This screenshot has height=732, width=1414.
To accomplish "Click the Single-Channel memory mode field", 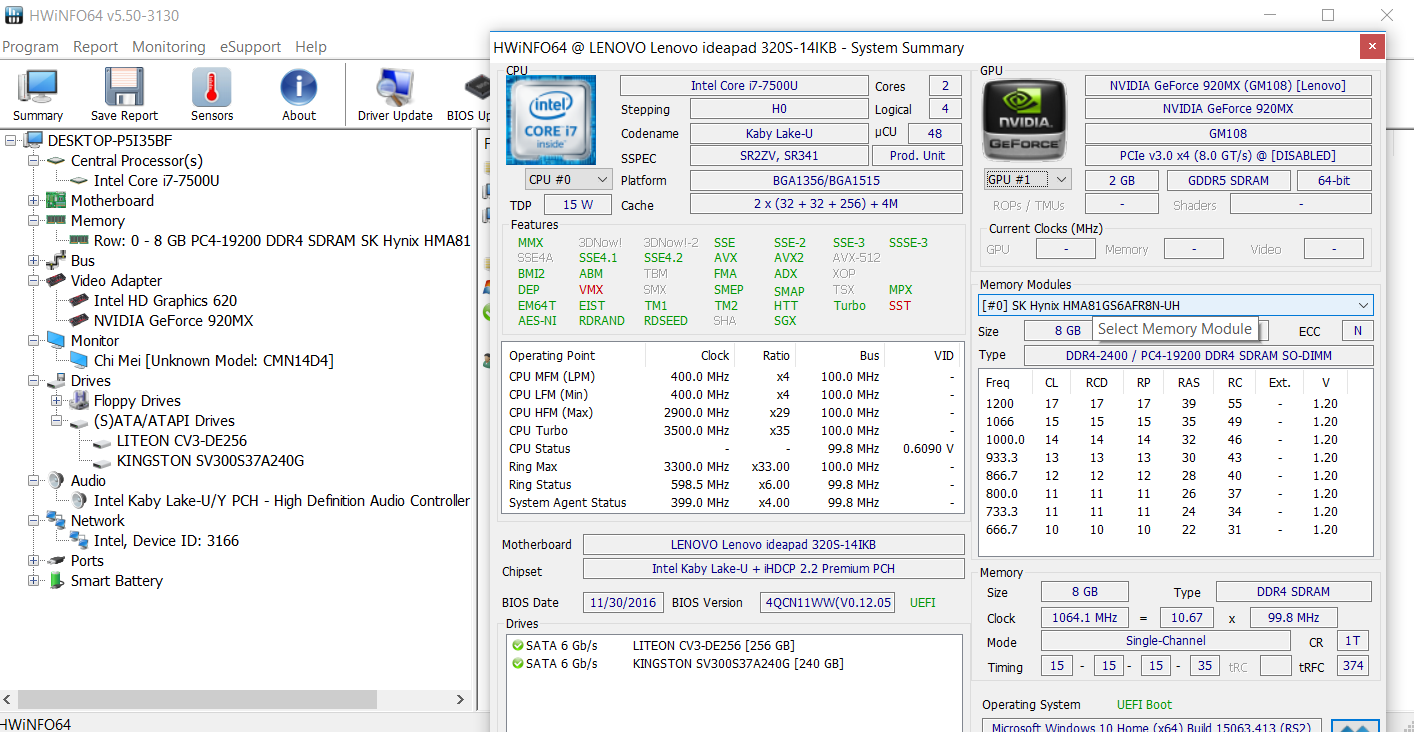I will [x=1165, y=641].
